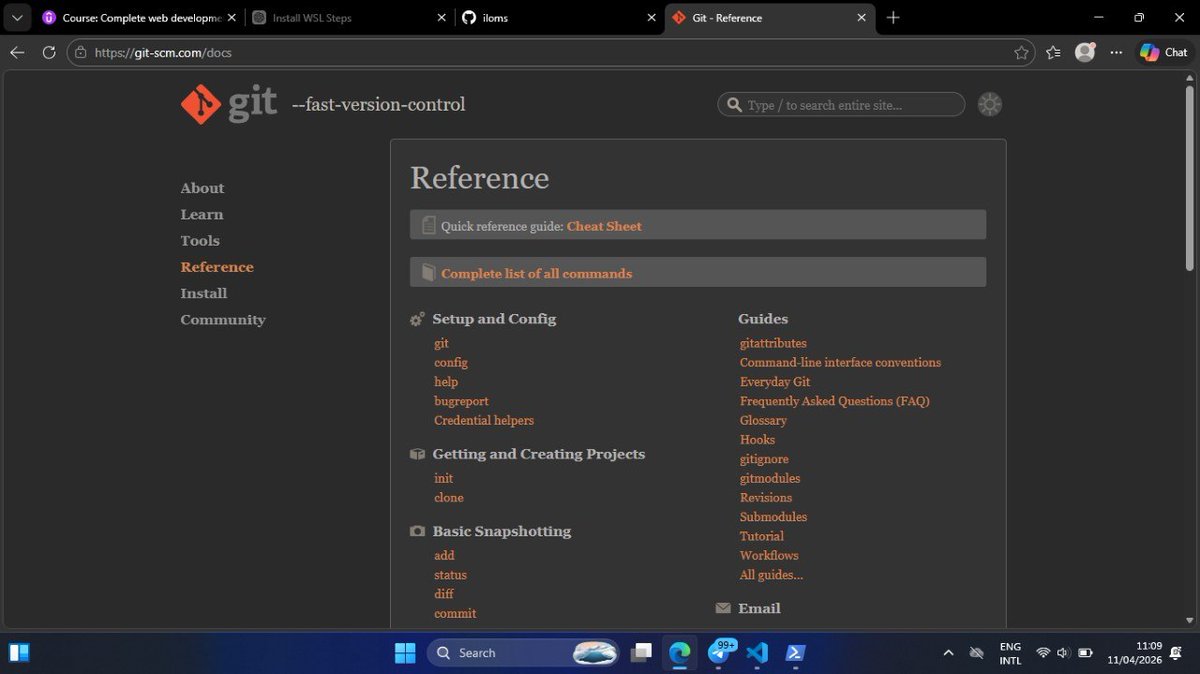This screenshot has height=674, width=1200.
Task: Open the About sidebar link
Action: tap(202, 188)
